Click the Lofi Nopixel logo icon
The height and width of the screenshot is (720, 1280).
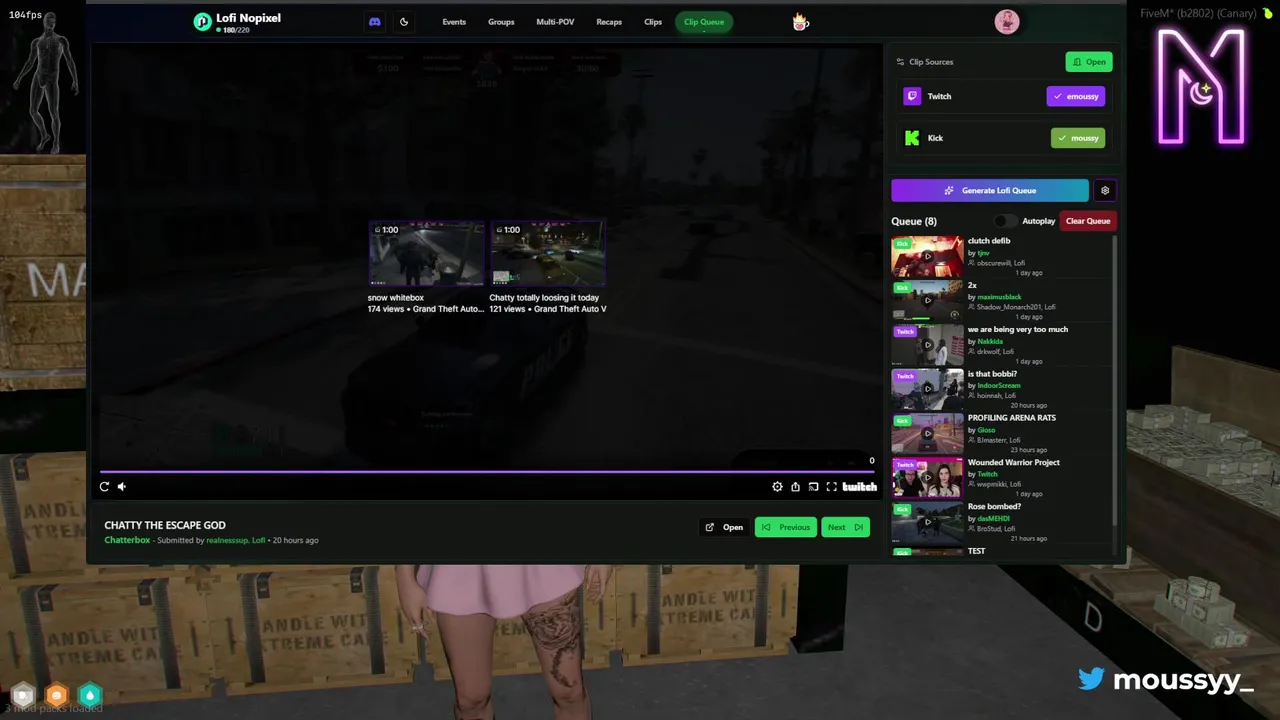coord(203,22)
